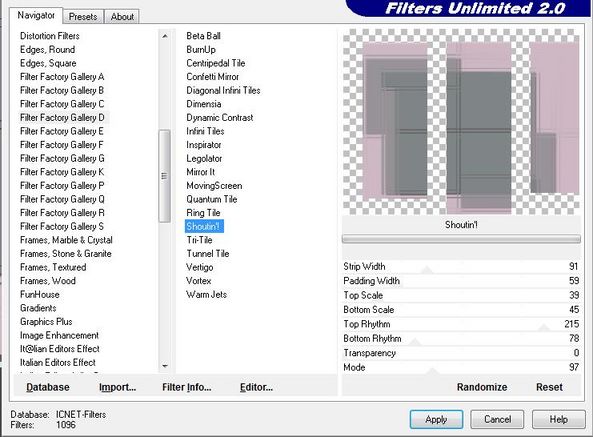Click the Cancel button
The image size is (593, 437).
pos(497,419)
